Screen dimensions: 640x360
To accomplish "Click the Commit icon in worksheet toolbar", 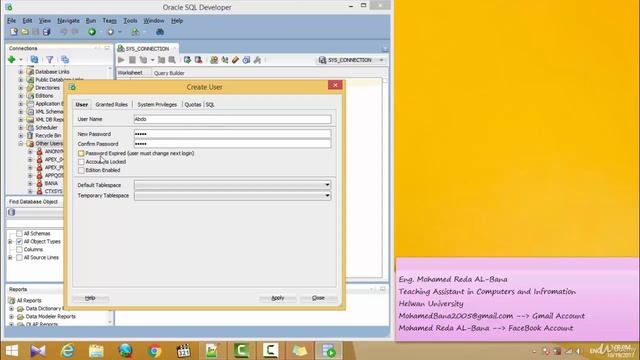I will [187, 60].
